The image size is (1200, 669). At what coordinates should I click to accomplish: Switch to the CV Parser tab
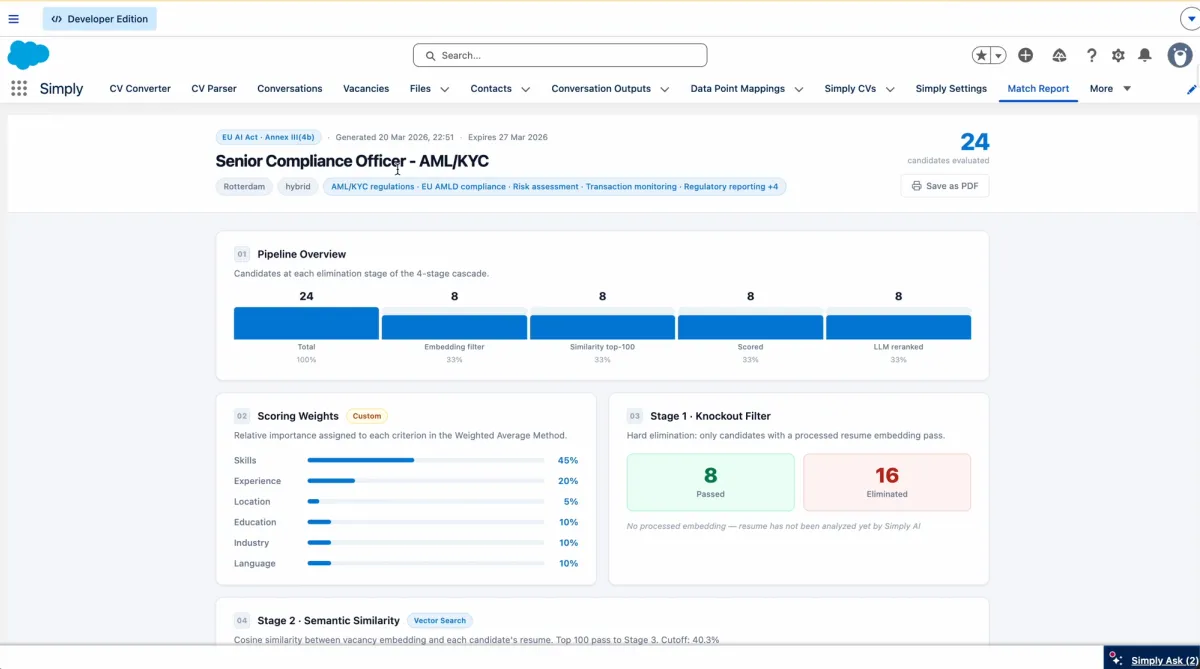coord(214,89)
